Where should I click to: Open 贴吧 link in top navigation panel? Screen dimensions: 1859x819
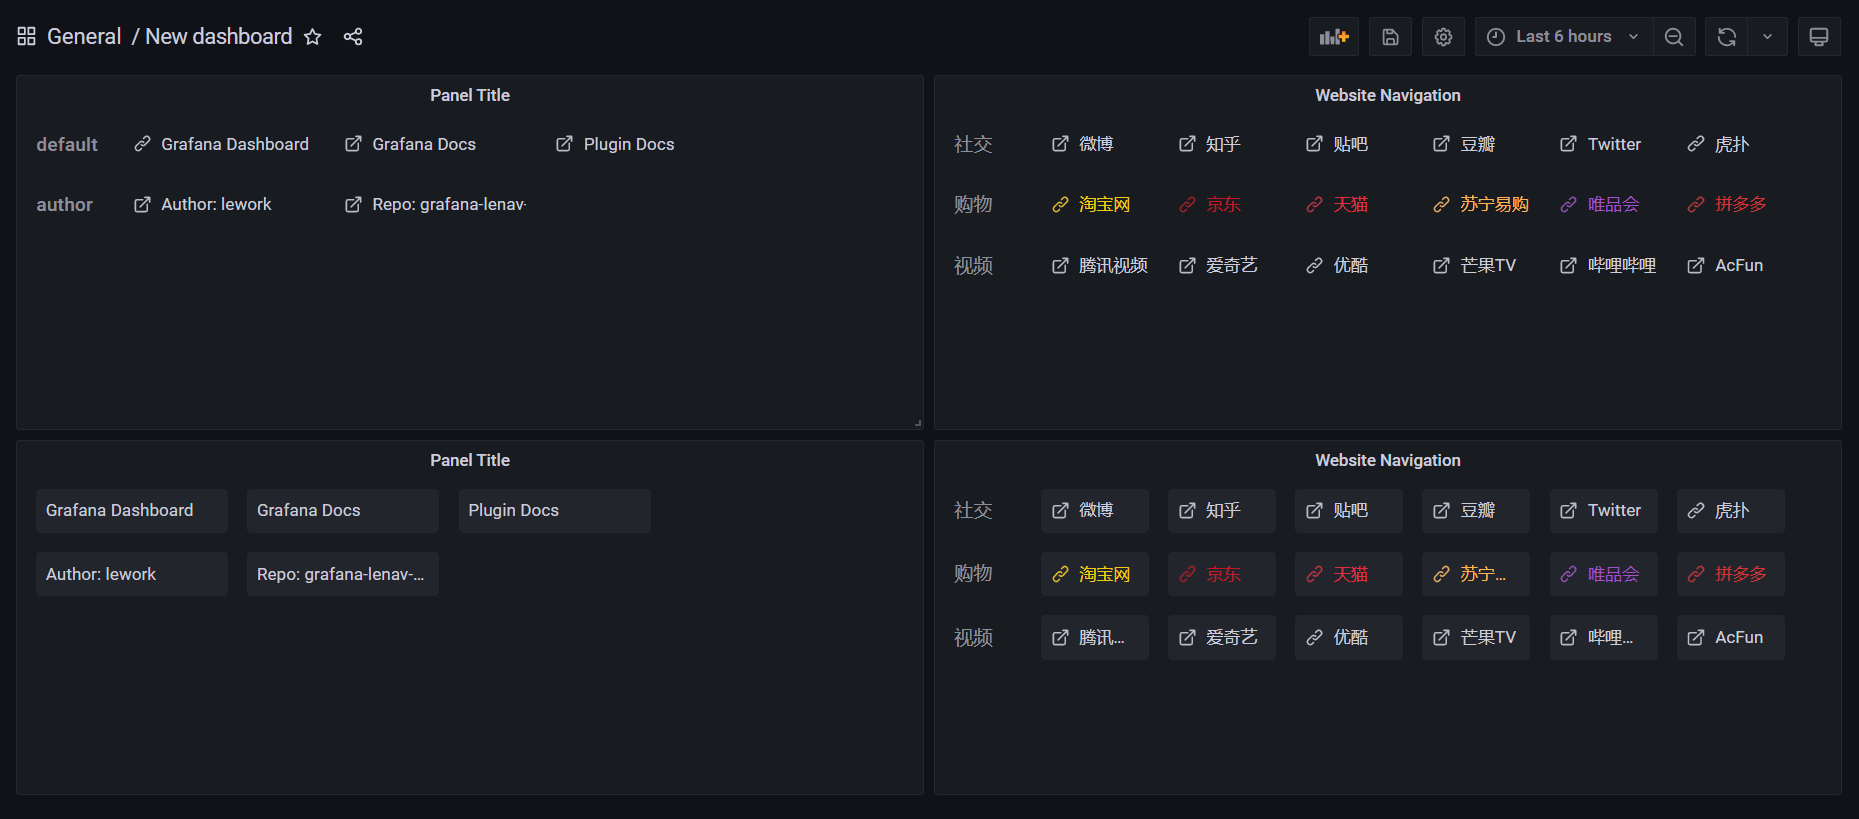click(x=1337, y=144)
